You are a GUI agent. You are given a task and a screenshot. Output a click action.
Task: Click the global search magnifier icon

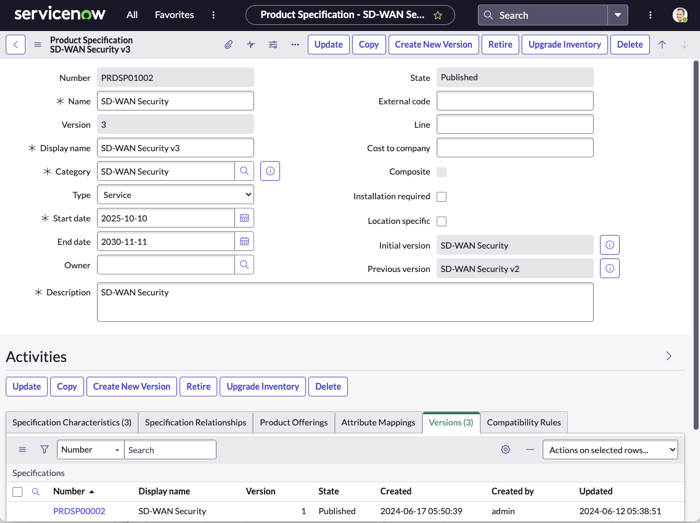pos(488,15)
